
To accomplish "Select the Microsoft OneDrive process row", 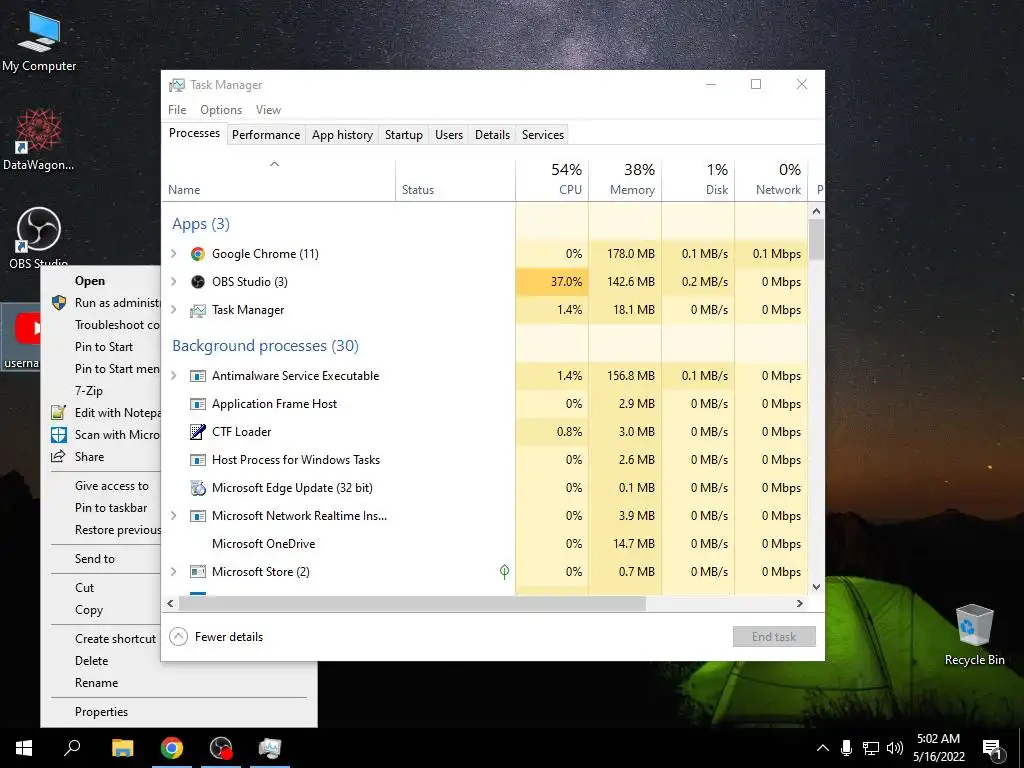I will tap(485, 544).
